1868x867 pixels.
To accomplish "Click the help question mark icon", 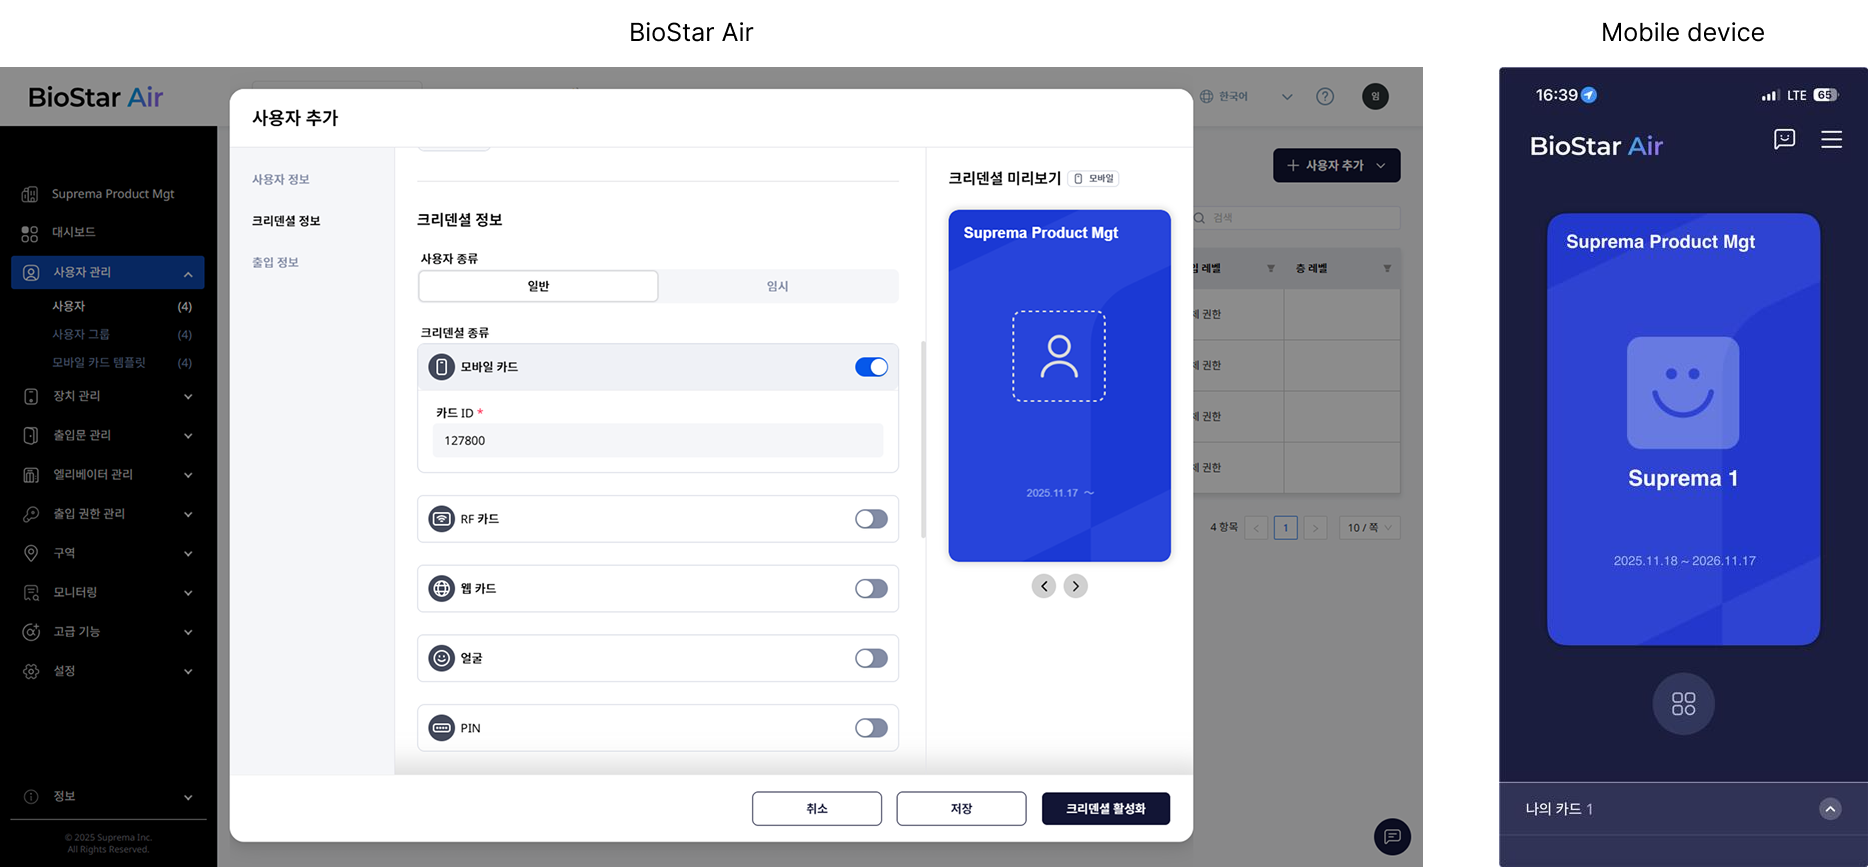I will [x=1325, y=97].
